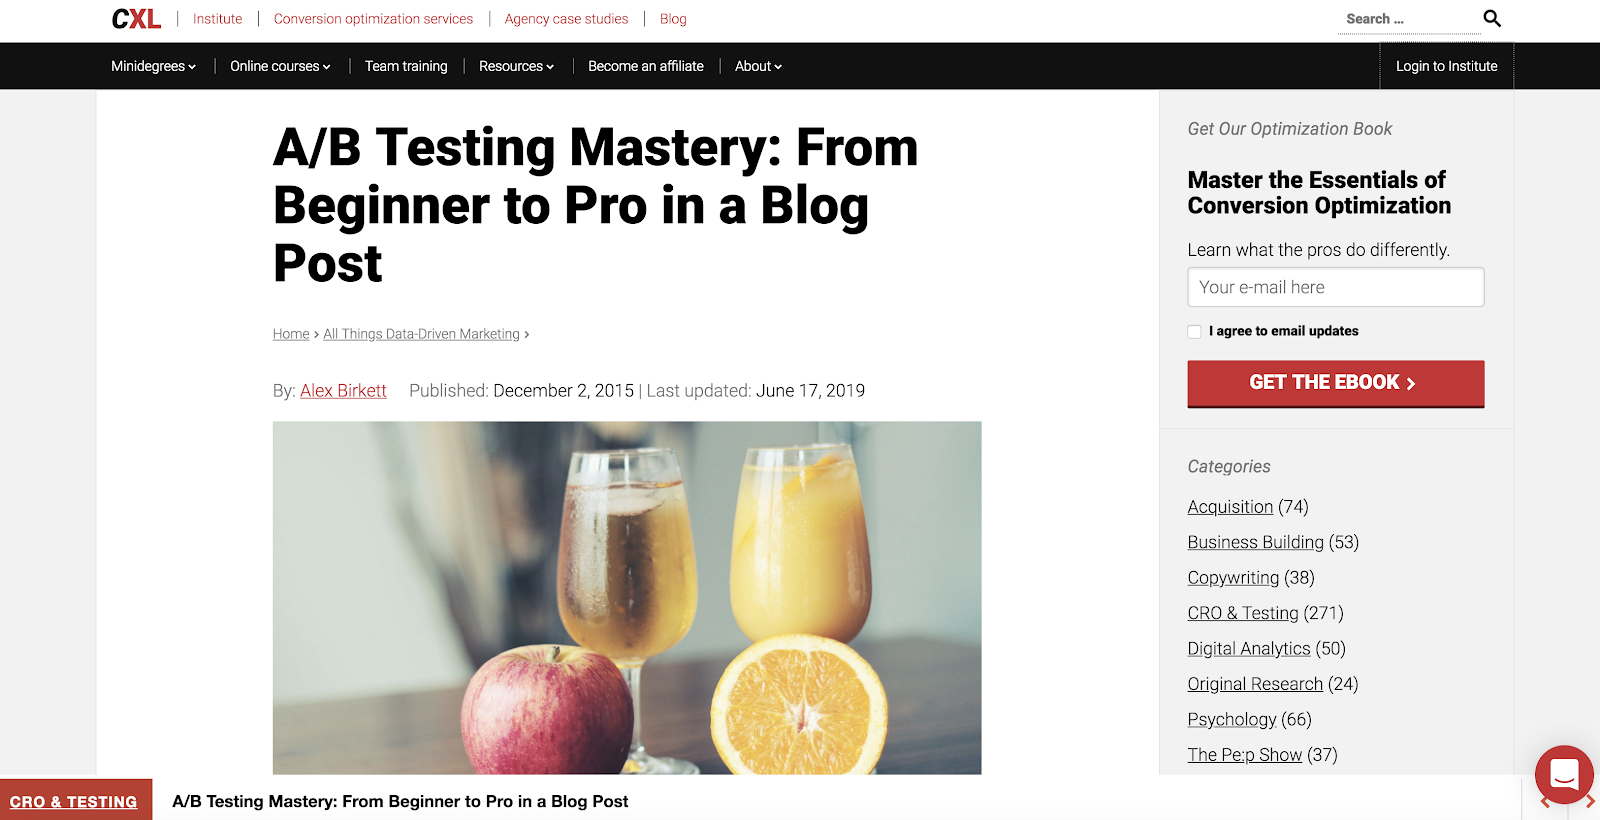Select Become an affiliate menu item

[x=646, y=66]
